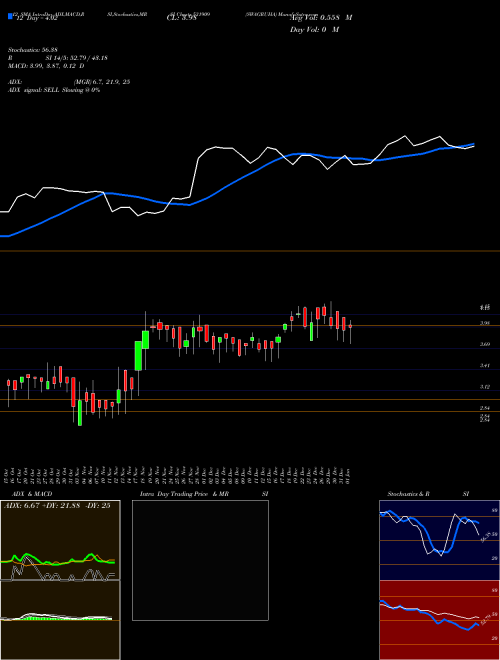Image resolution: width=500 pixels, height=660 pixels.
Task: Click the empty Intra Day Trading Price panel
Action: (x=200, y=560)
